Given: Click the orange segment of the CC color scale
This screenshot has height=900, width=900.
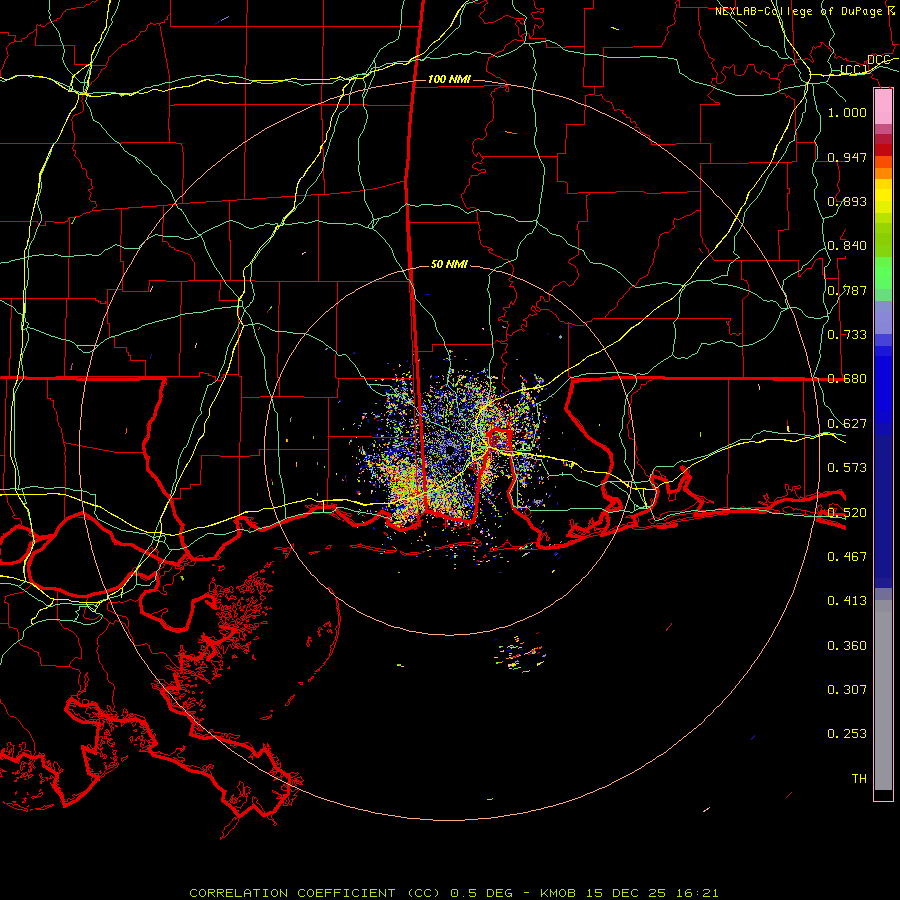Looking at the screenshot, I should (x=883, y=173).
